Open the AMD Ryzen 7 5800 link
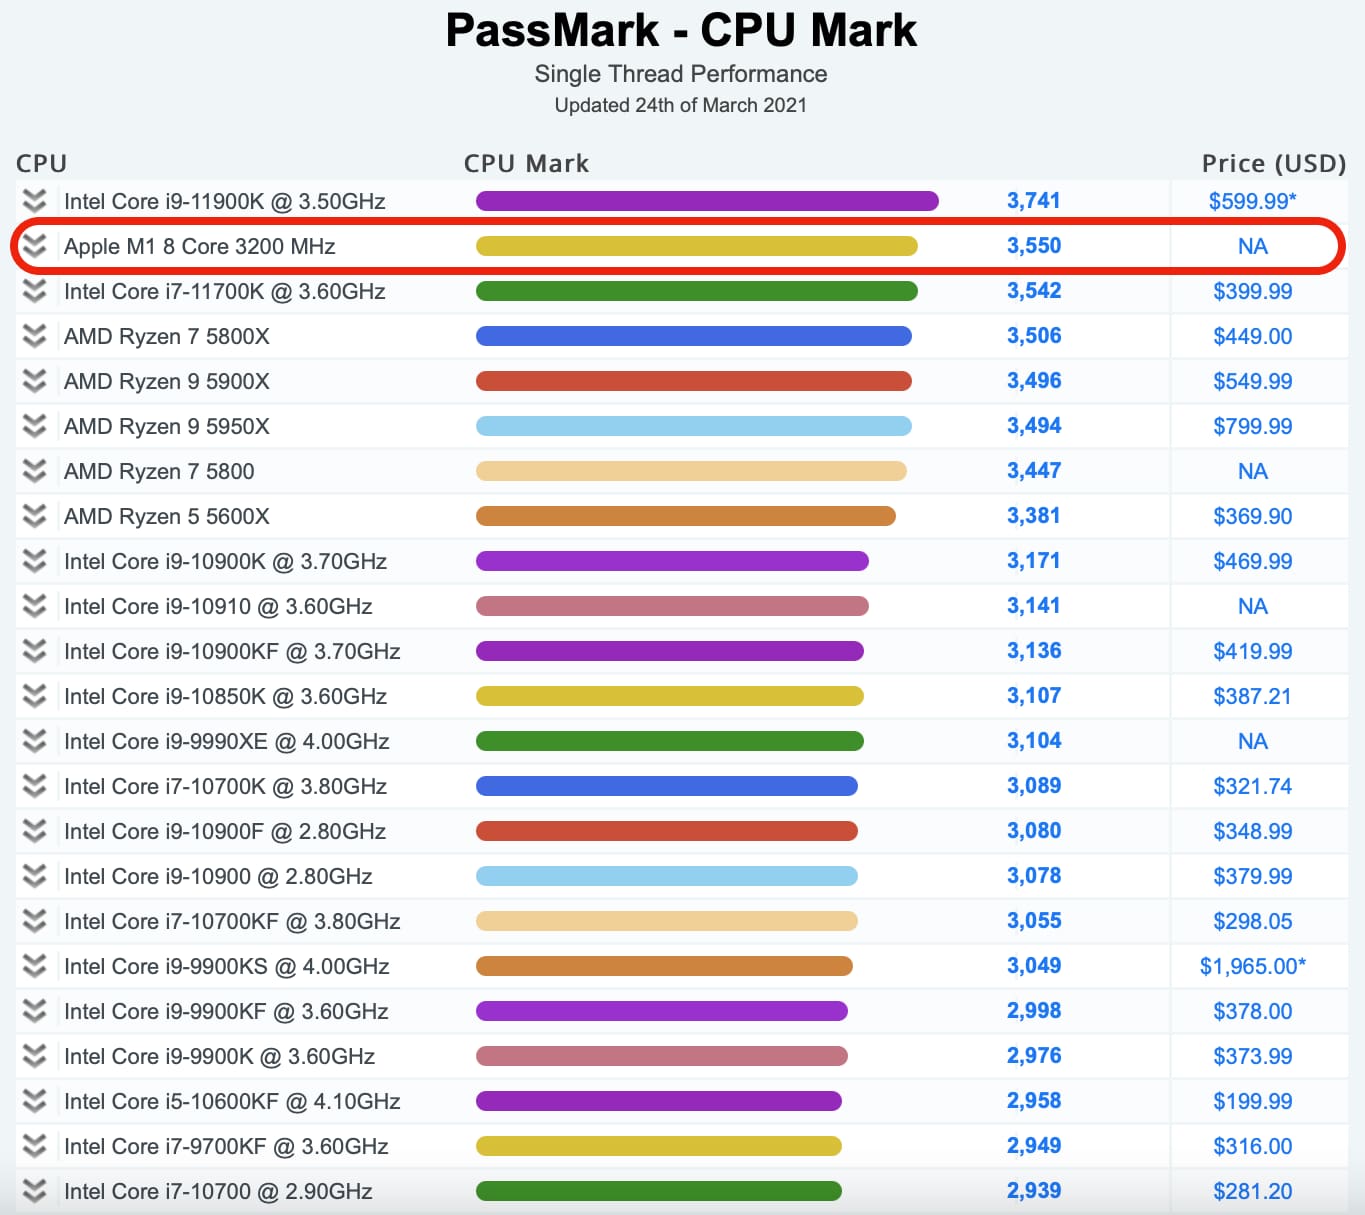Image resolution: width=1365 pixels, height=1215 pixels. coord(159,471)
